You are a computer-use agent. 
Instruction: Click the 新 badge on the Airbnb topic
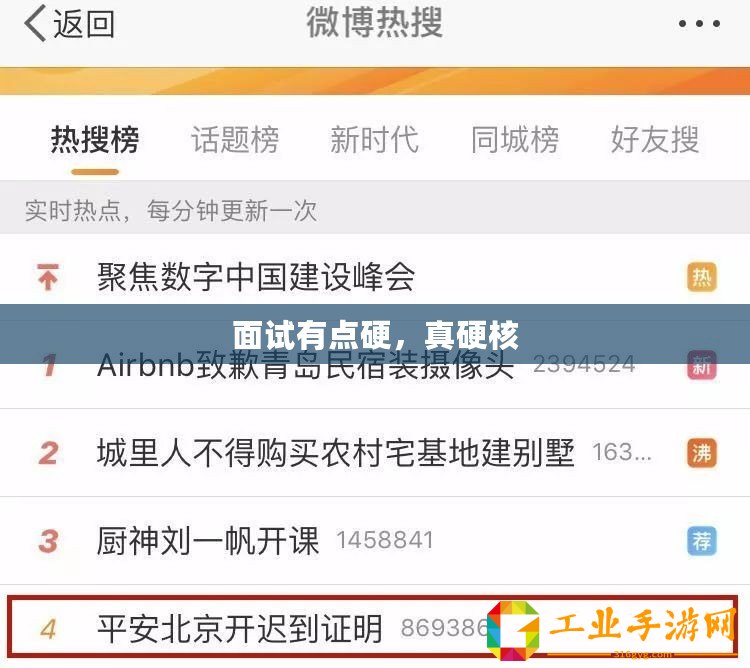pyautogui.click(x=702, y=366)
